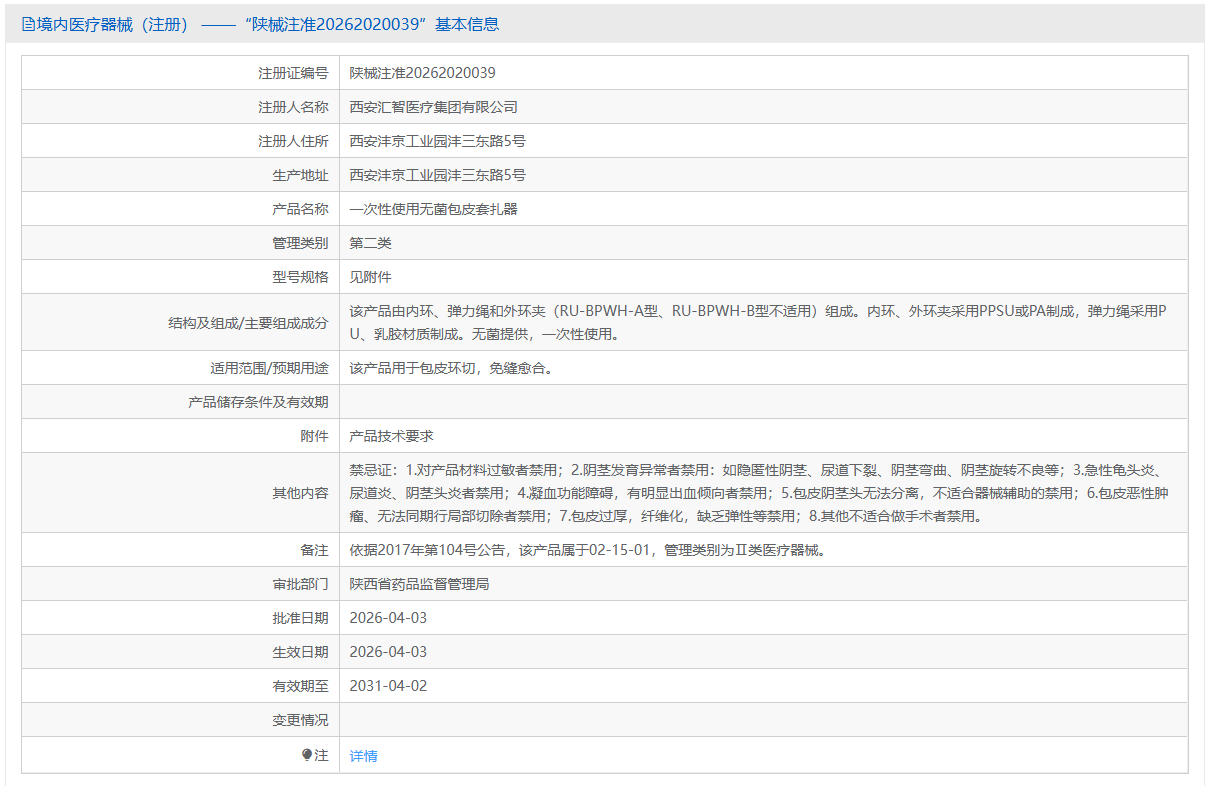The width and height of the screenshot is (1210, 786).
Task: Select product name 一次性使用无菌包皮套扎器
Action: (433, 209)
